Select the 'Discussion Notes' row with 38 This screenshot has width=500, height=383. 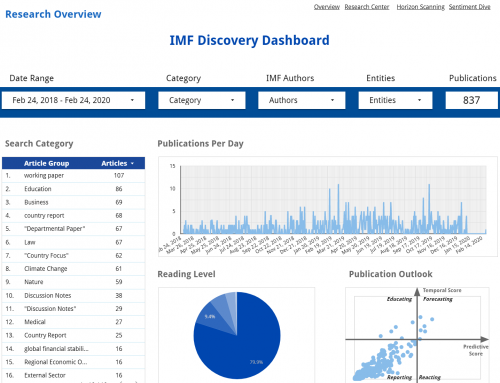[x=73, y=296]
